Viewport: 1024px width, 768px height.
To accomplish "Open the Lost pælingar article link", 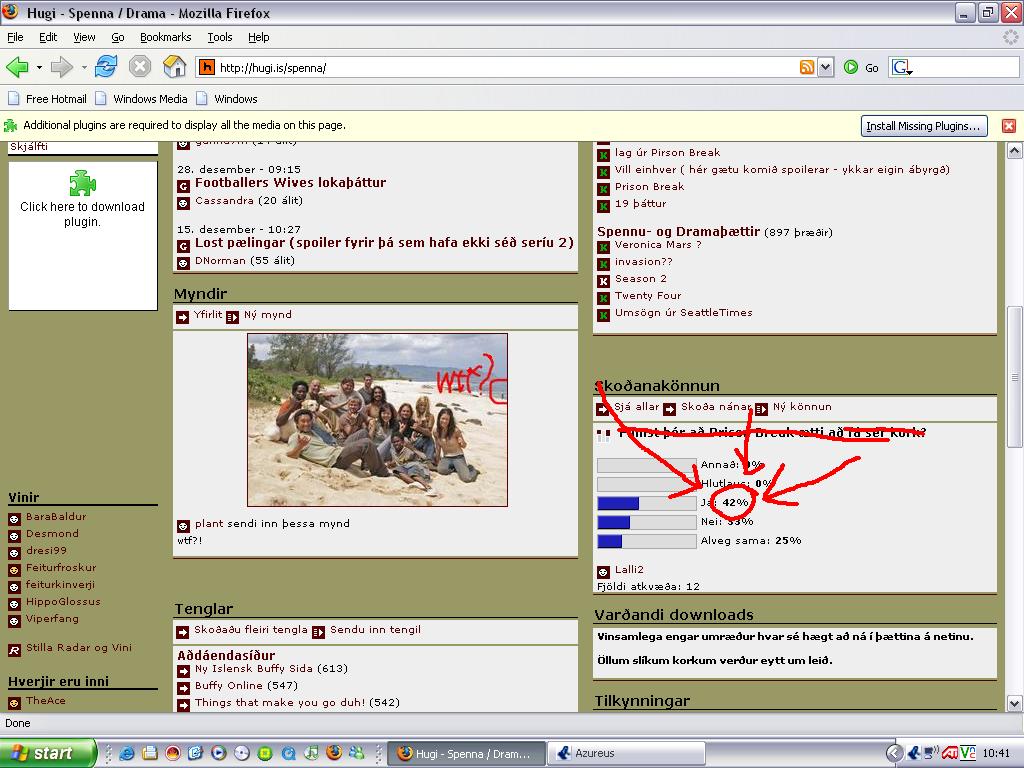I will coord(384,243).
